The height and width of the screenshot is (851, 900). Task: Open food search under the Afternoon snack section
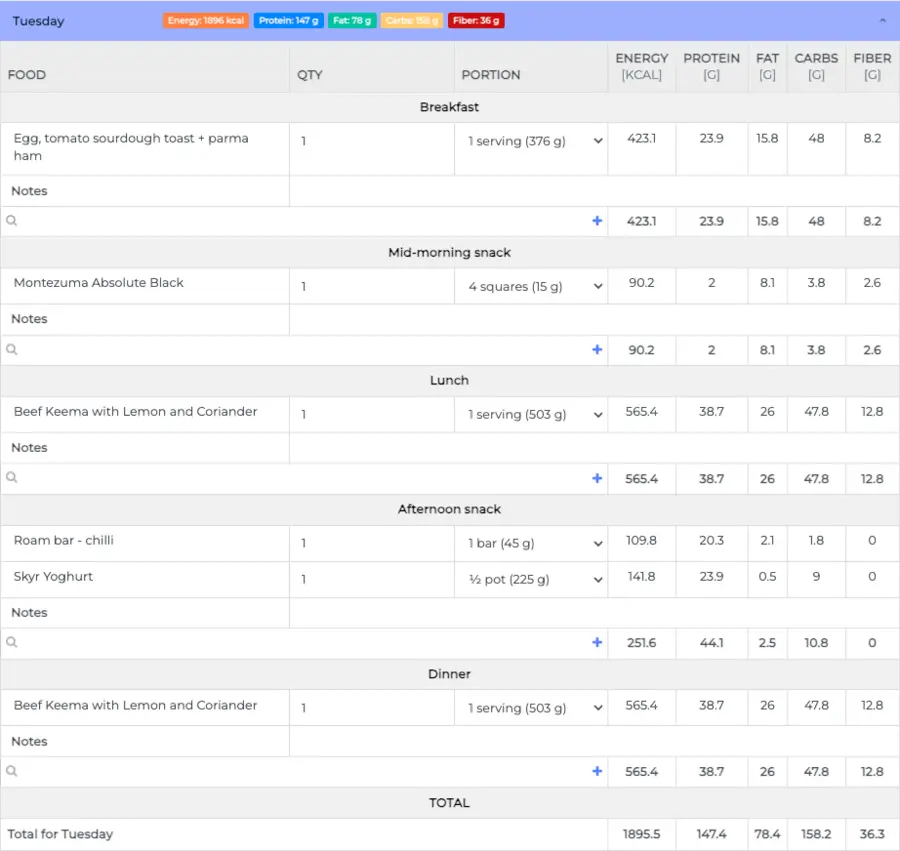[x=11, y=642]
